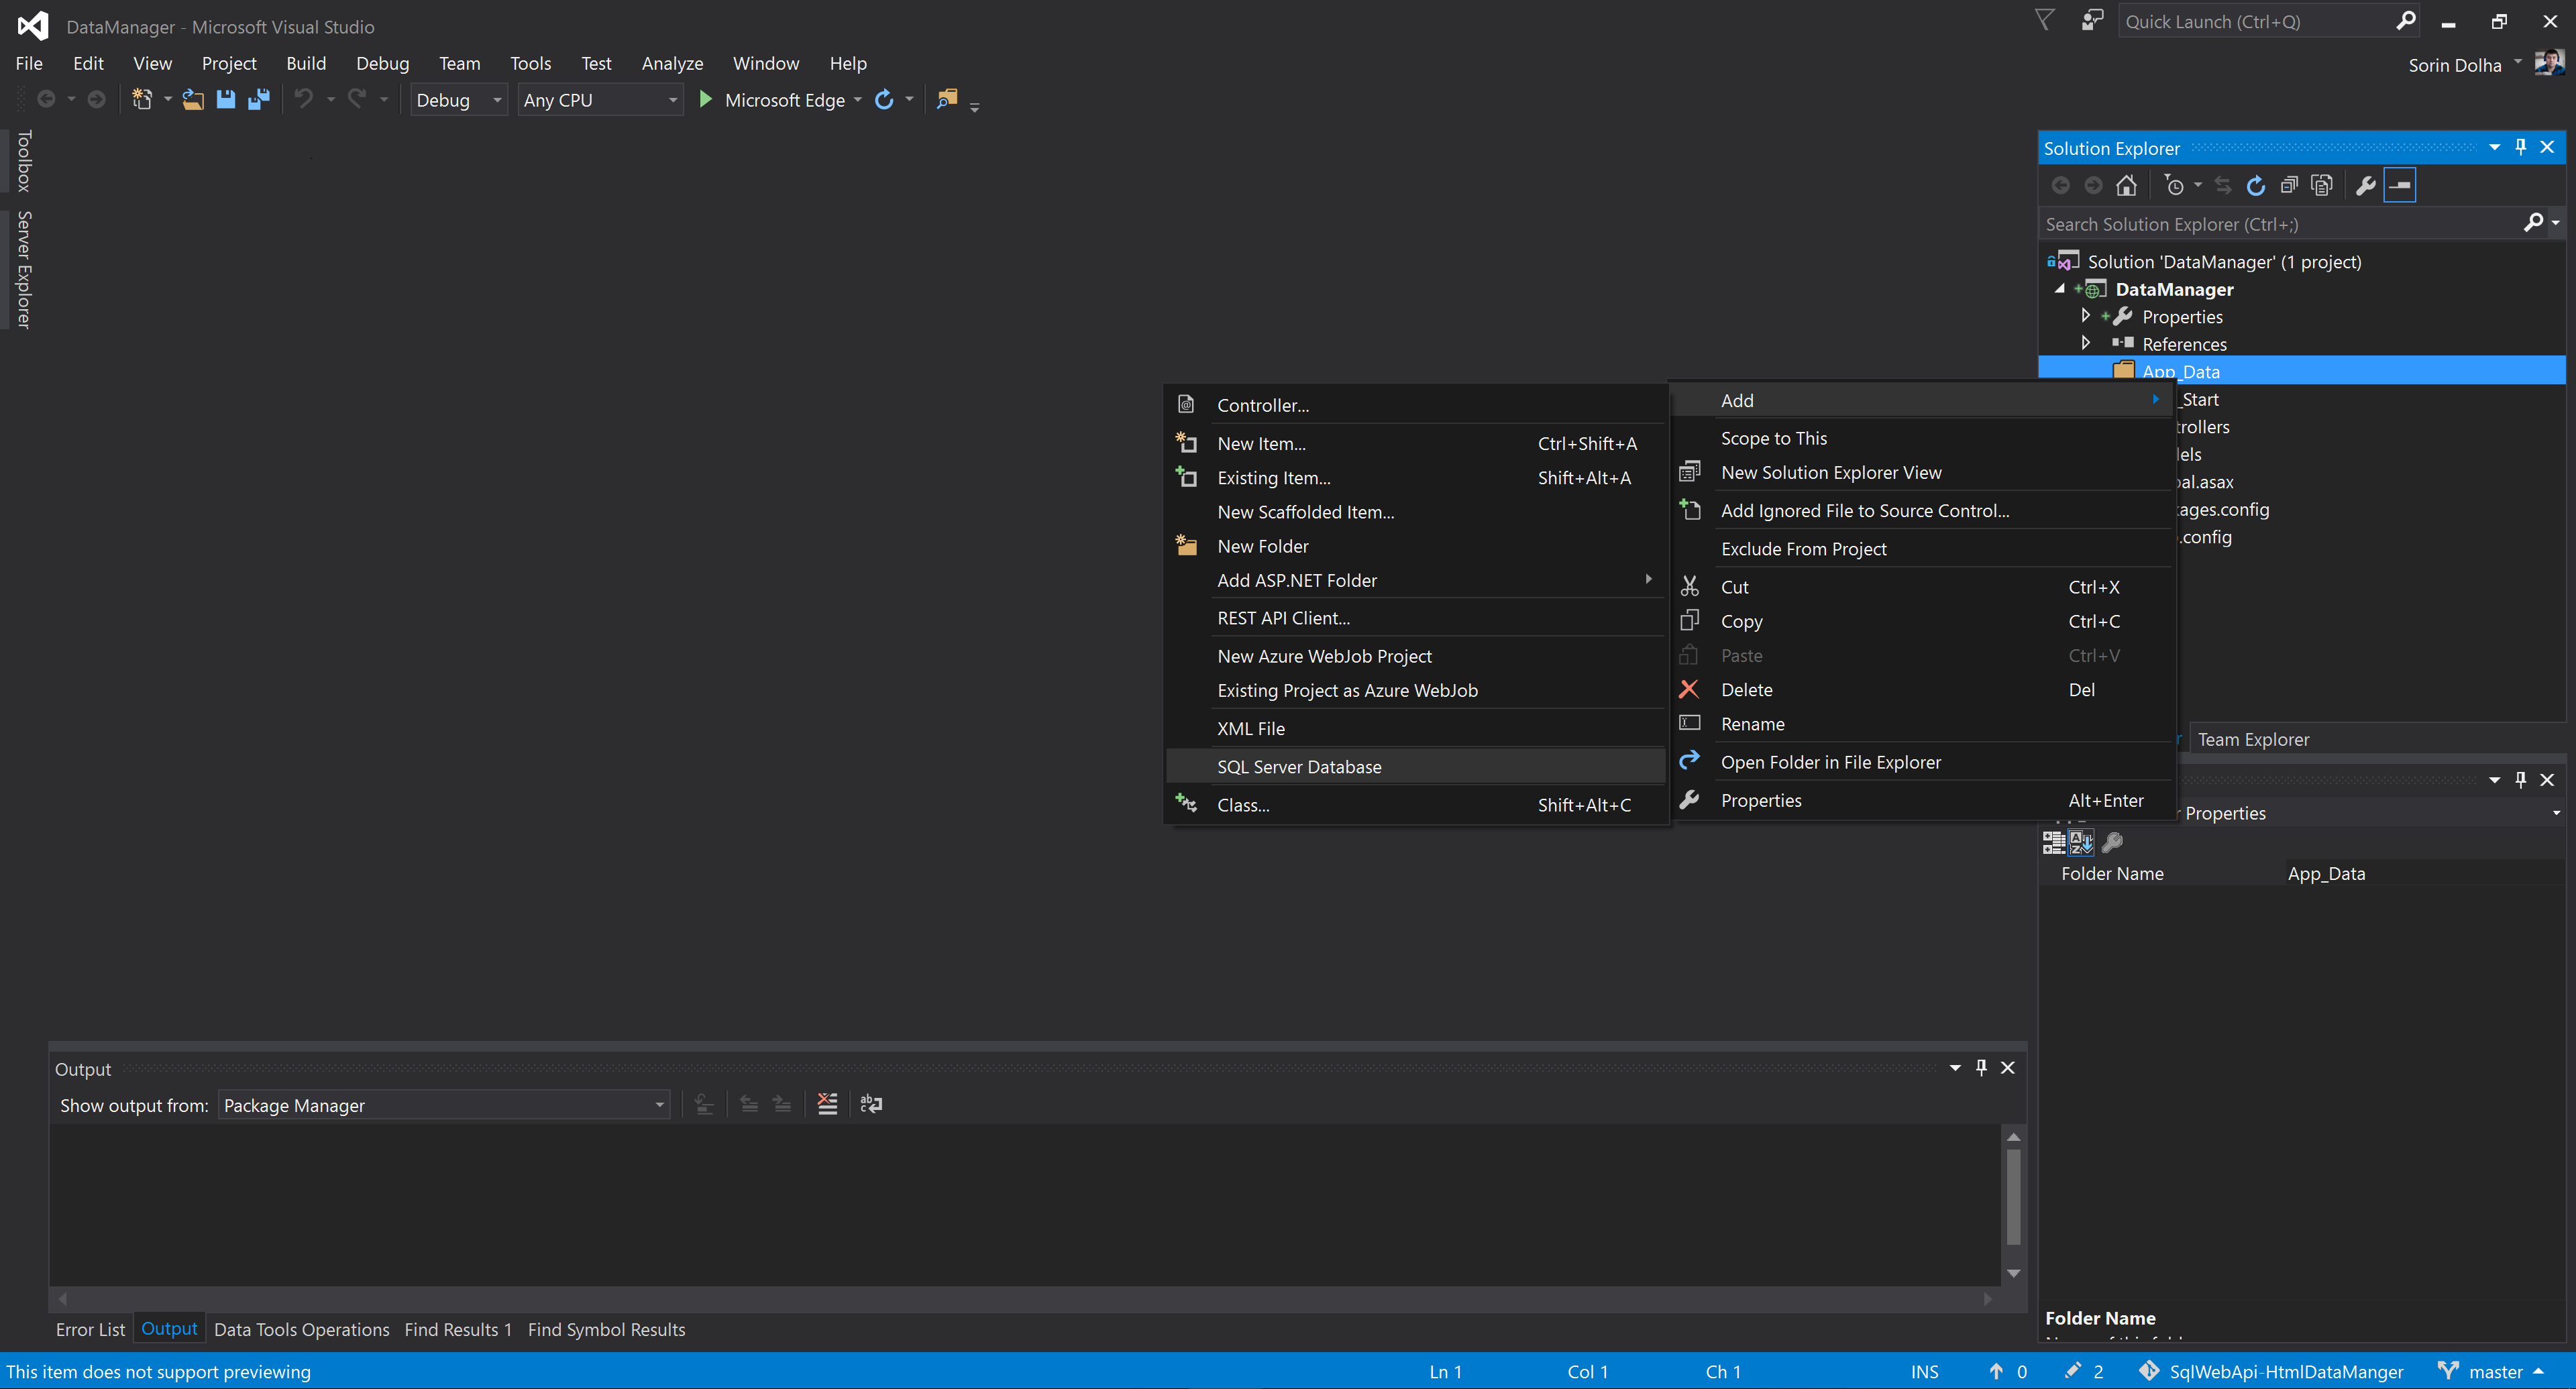Toggle word wrap in Output window

(x=871, y=1104)
